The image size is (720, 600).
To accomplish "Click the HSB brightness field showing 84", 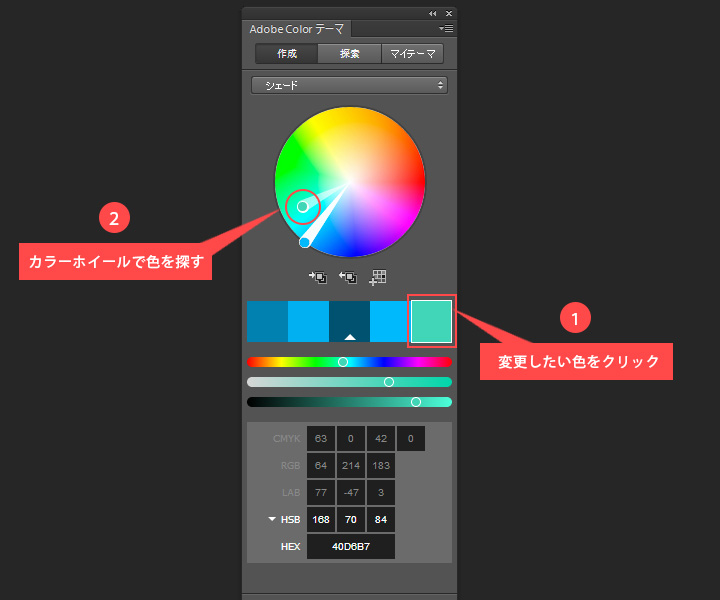I will [381, 520].
